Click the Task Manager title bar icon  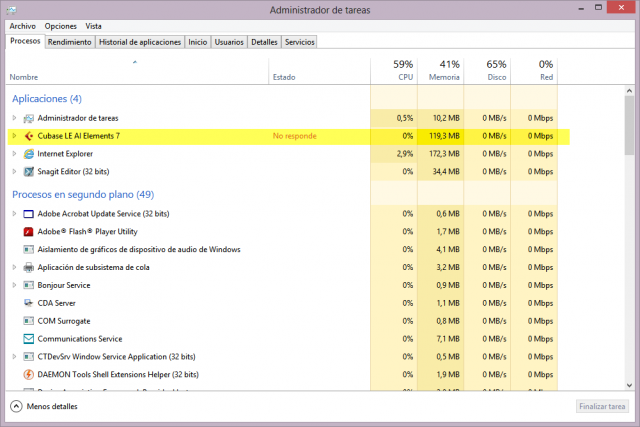coord(11,10)
